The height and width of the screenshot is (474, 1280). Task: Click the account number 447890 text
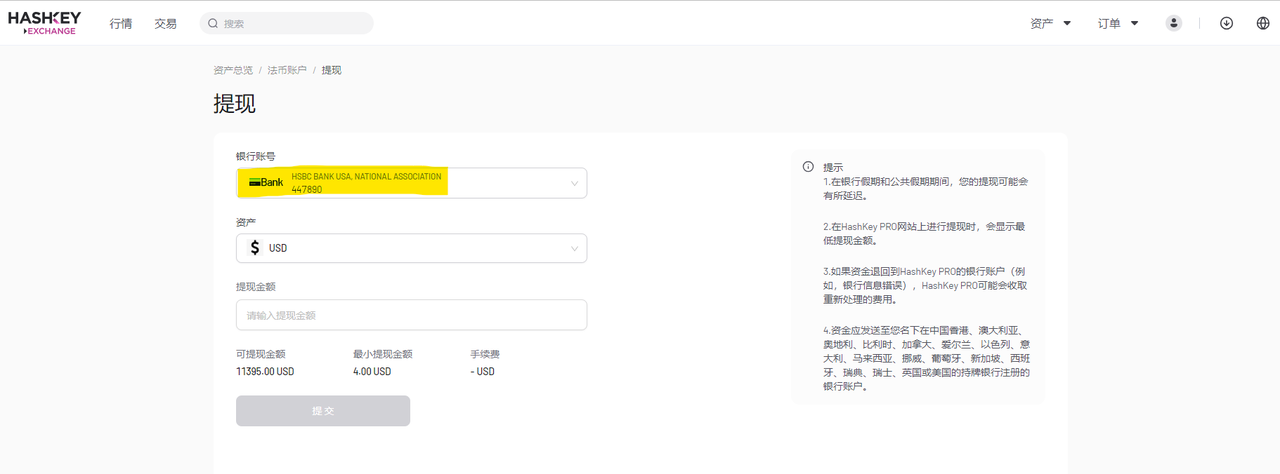[307, 189]
